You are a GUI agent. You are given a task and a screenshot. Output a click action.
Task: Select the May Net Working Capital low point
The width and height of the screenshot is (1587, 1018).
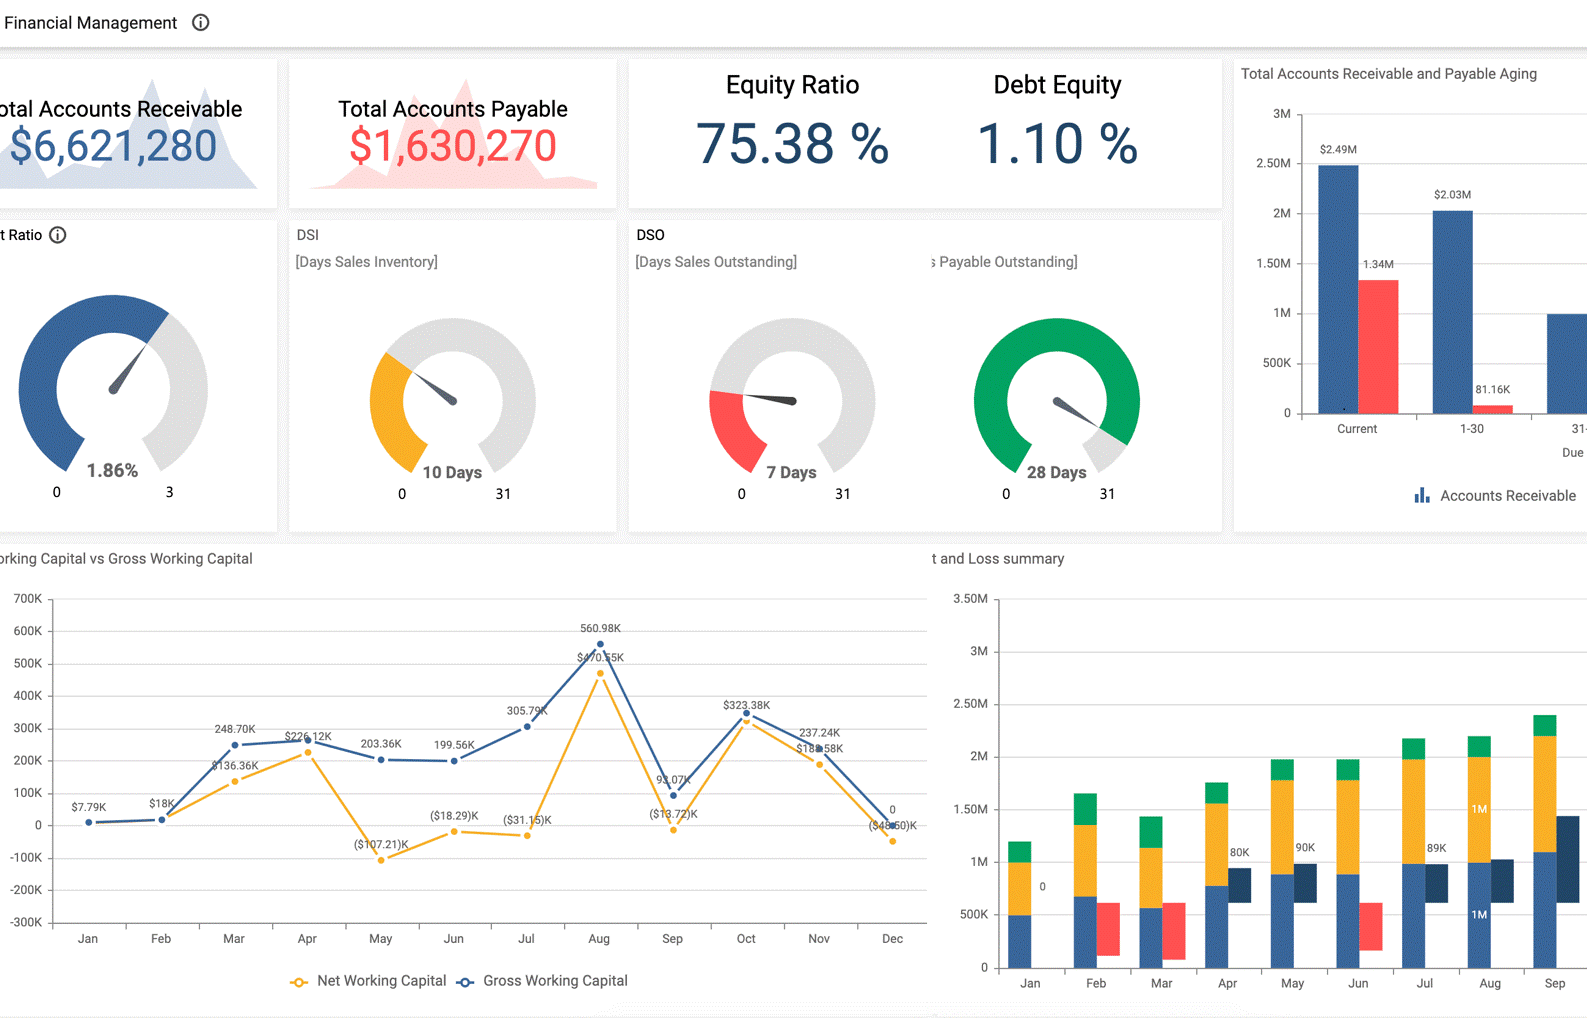coord(381,860)
